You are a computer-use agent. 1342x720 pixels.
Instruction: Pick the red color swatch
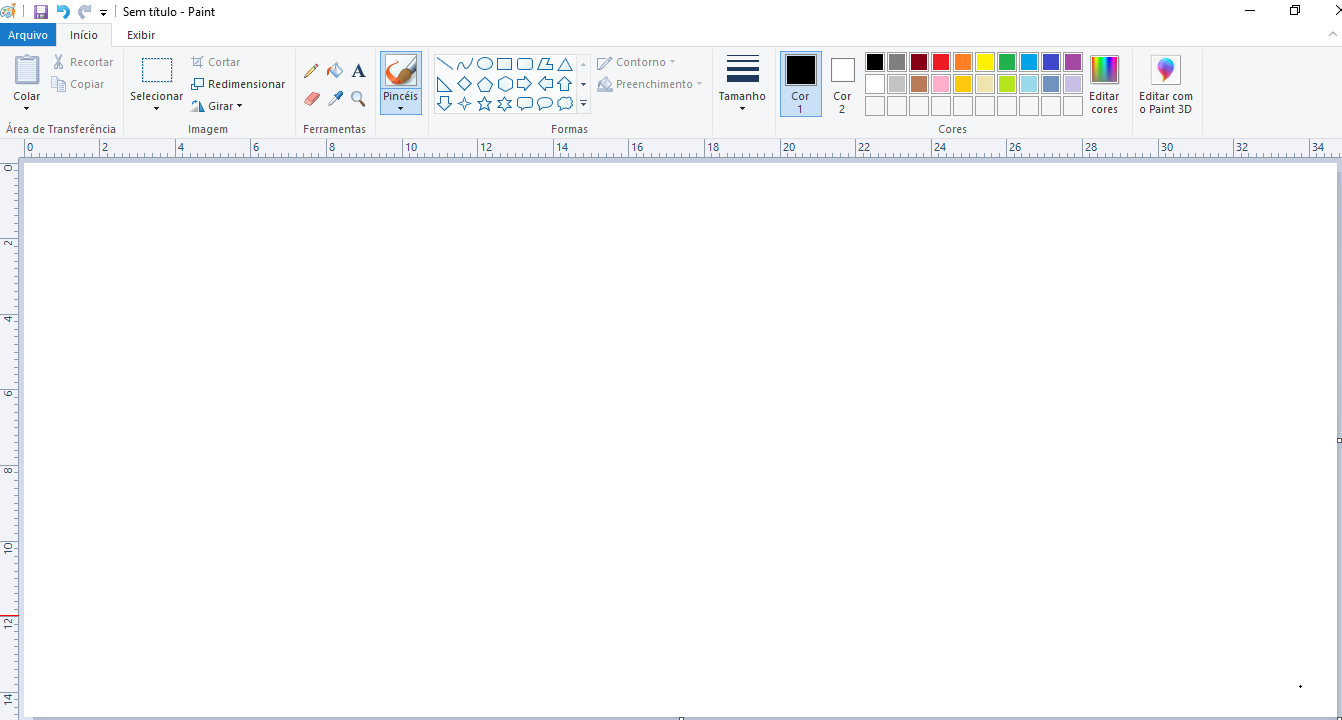click(x=941, y=62)
